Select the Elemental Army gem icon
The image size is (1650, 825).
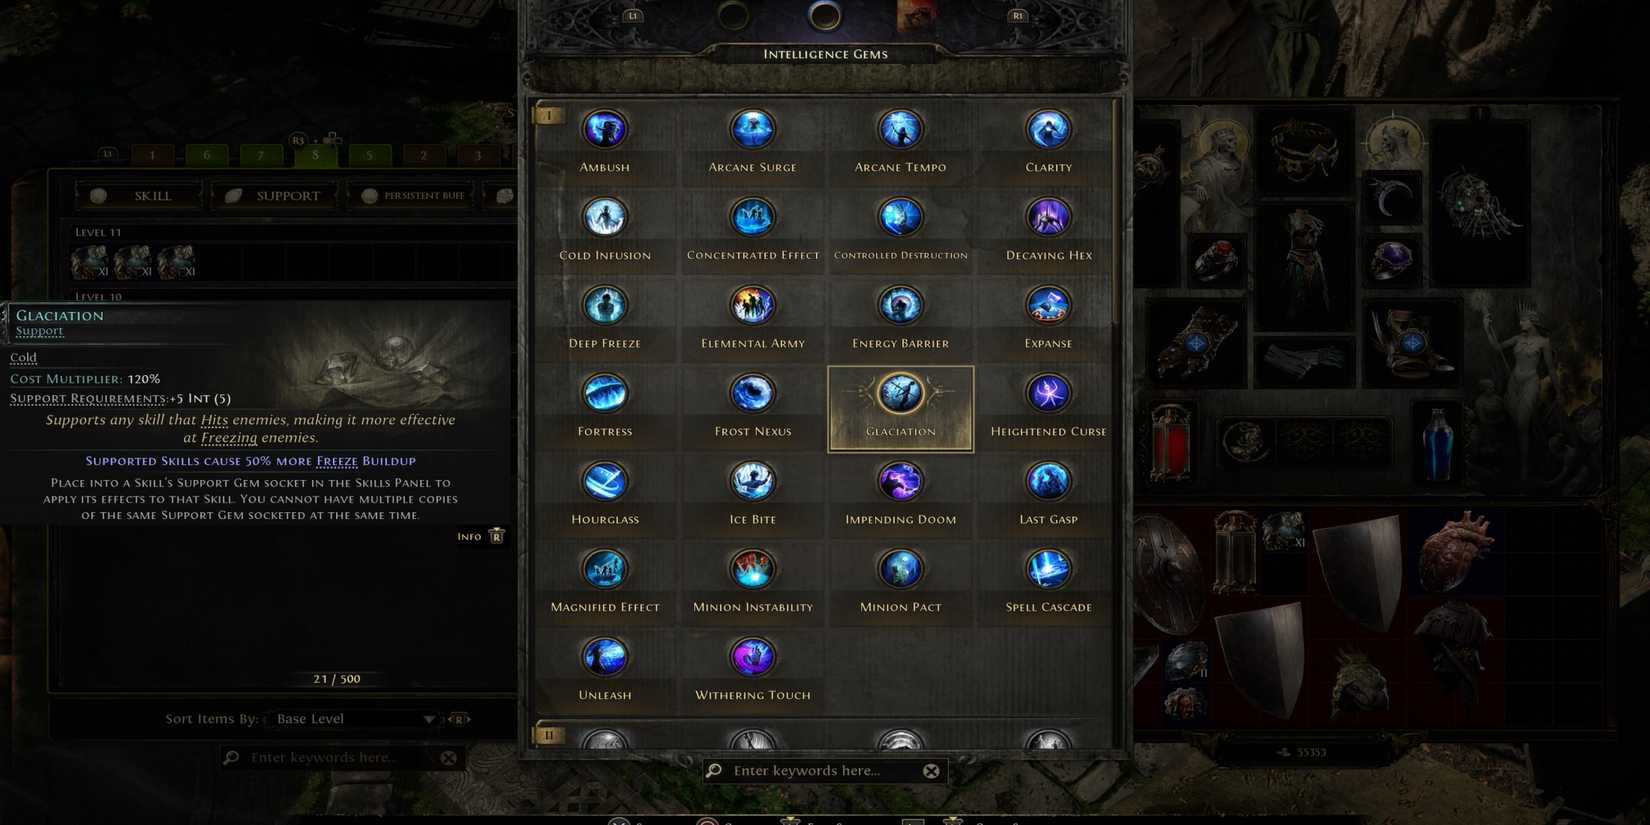[752, 305]
